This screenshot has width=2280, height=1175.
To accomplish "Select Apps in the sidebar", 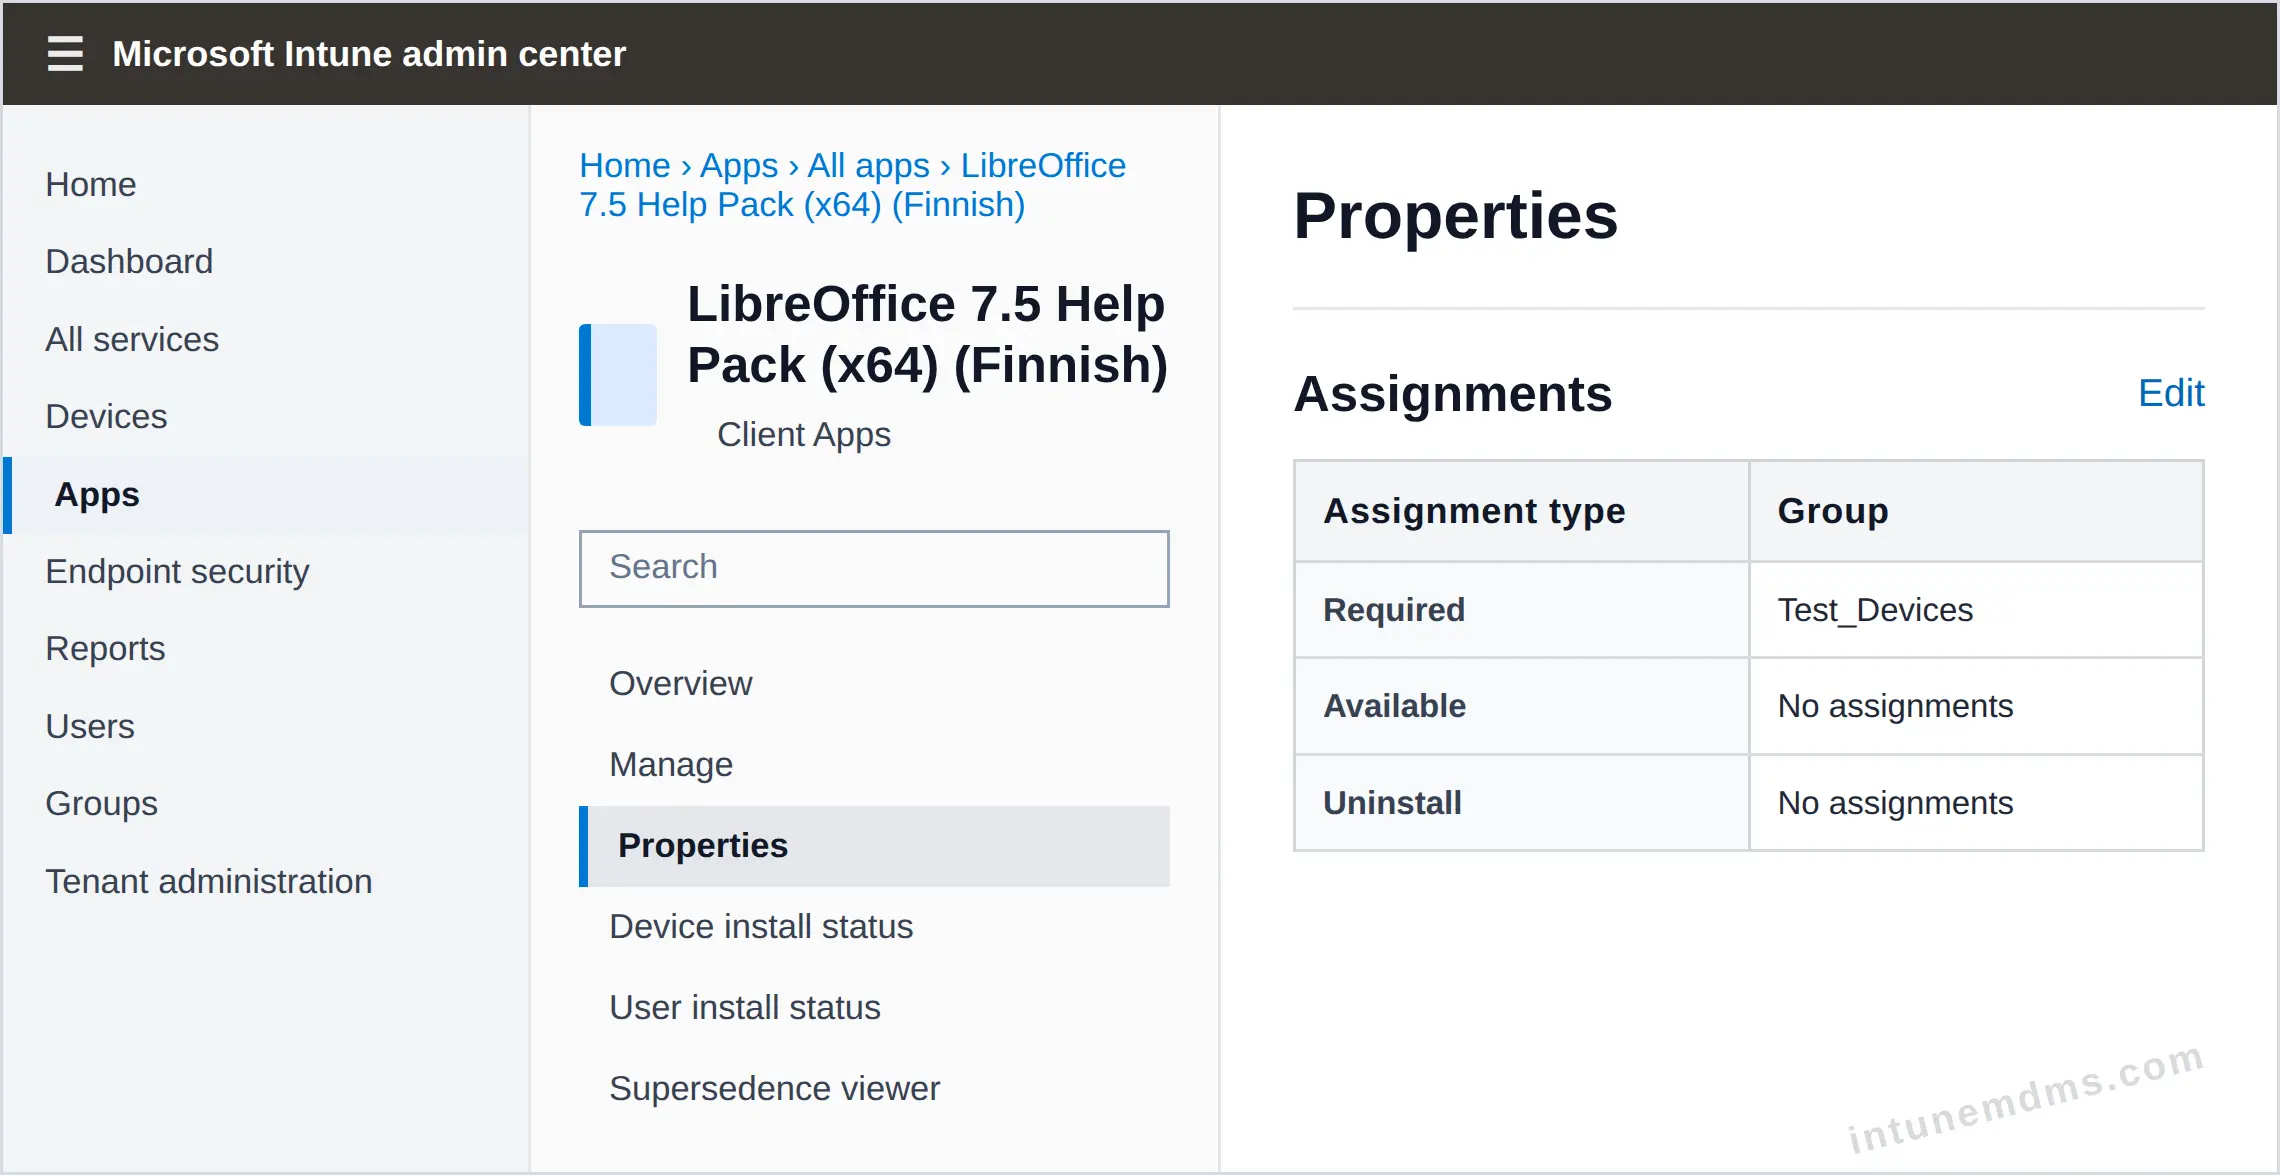I will pos(266,495).
